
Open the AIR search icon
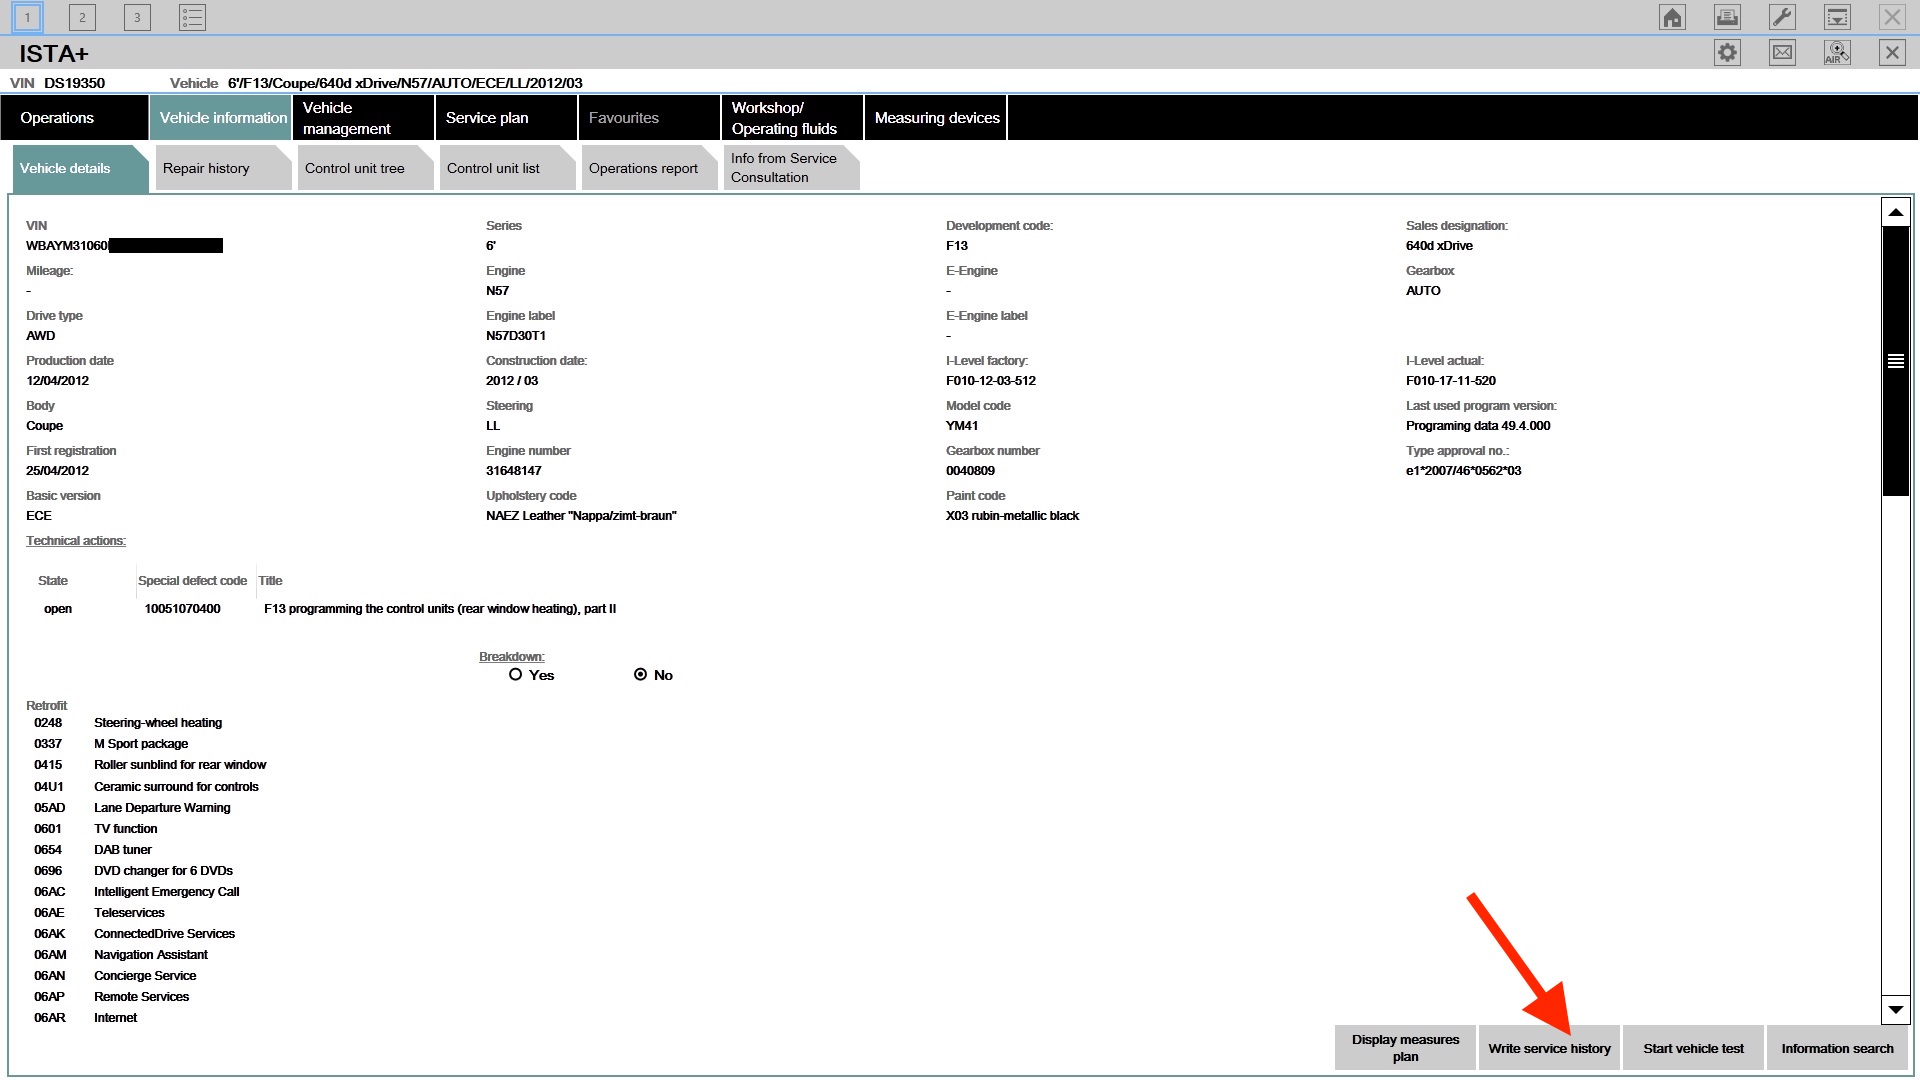click(1838, 53)
